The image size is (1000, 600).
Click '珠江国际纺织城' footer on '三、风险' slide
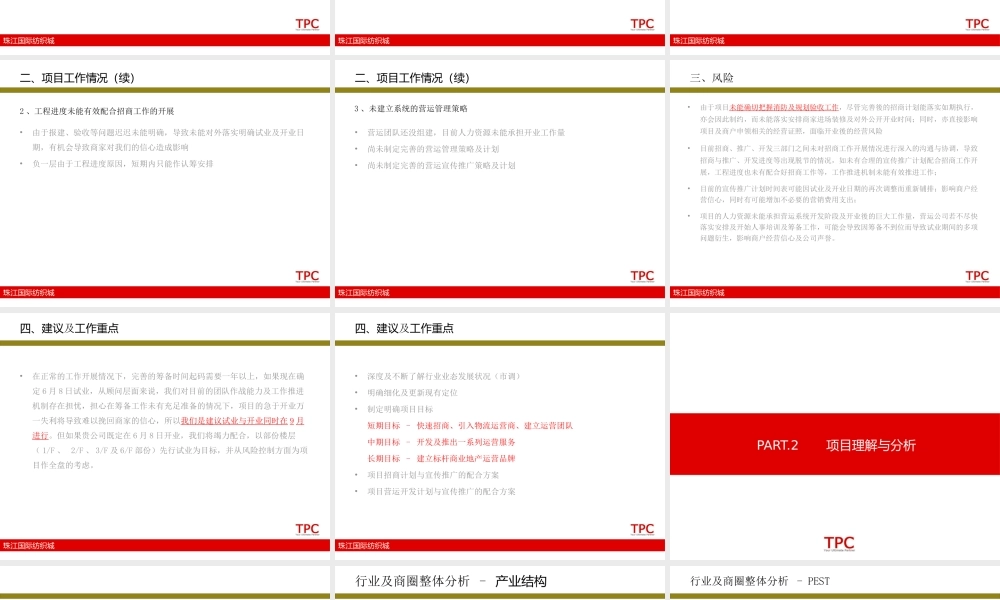click(x=698, y=293)
